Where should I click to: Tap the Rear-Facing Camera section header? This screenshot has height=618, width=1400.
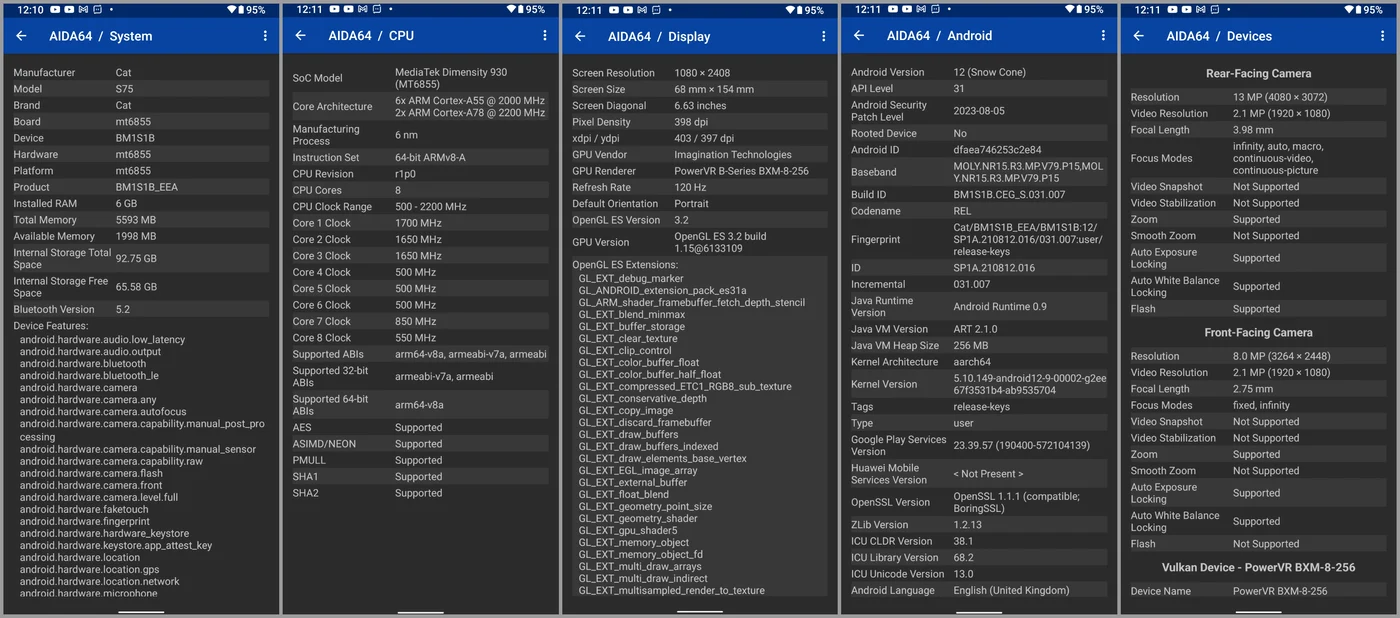pos(1258,73)
